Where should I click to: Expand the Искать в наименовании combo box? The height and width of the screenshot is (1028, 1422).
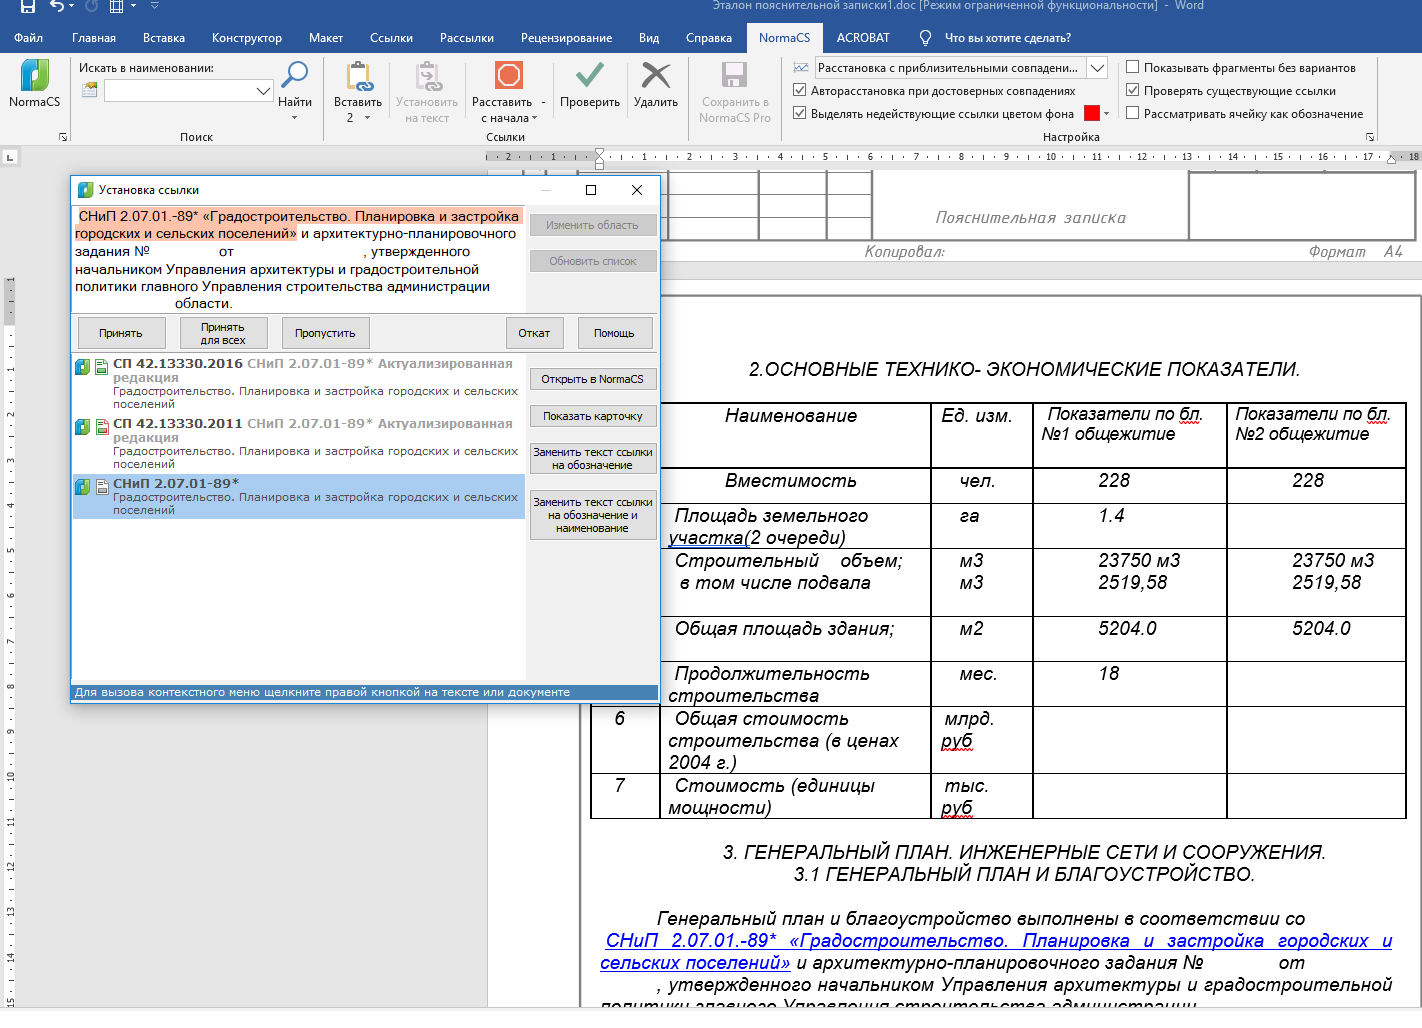click(263, 91)
